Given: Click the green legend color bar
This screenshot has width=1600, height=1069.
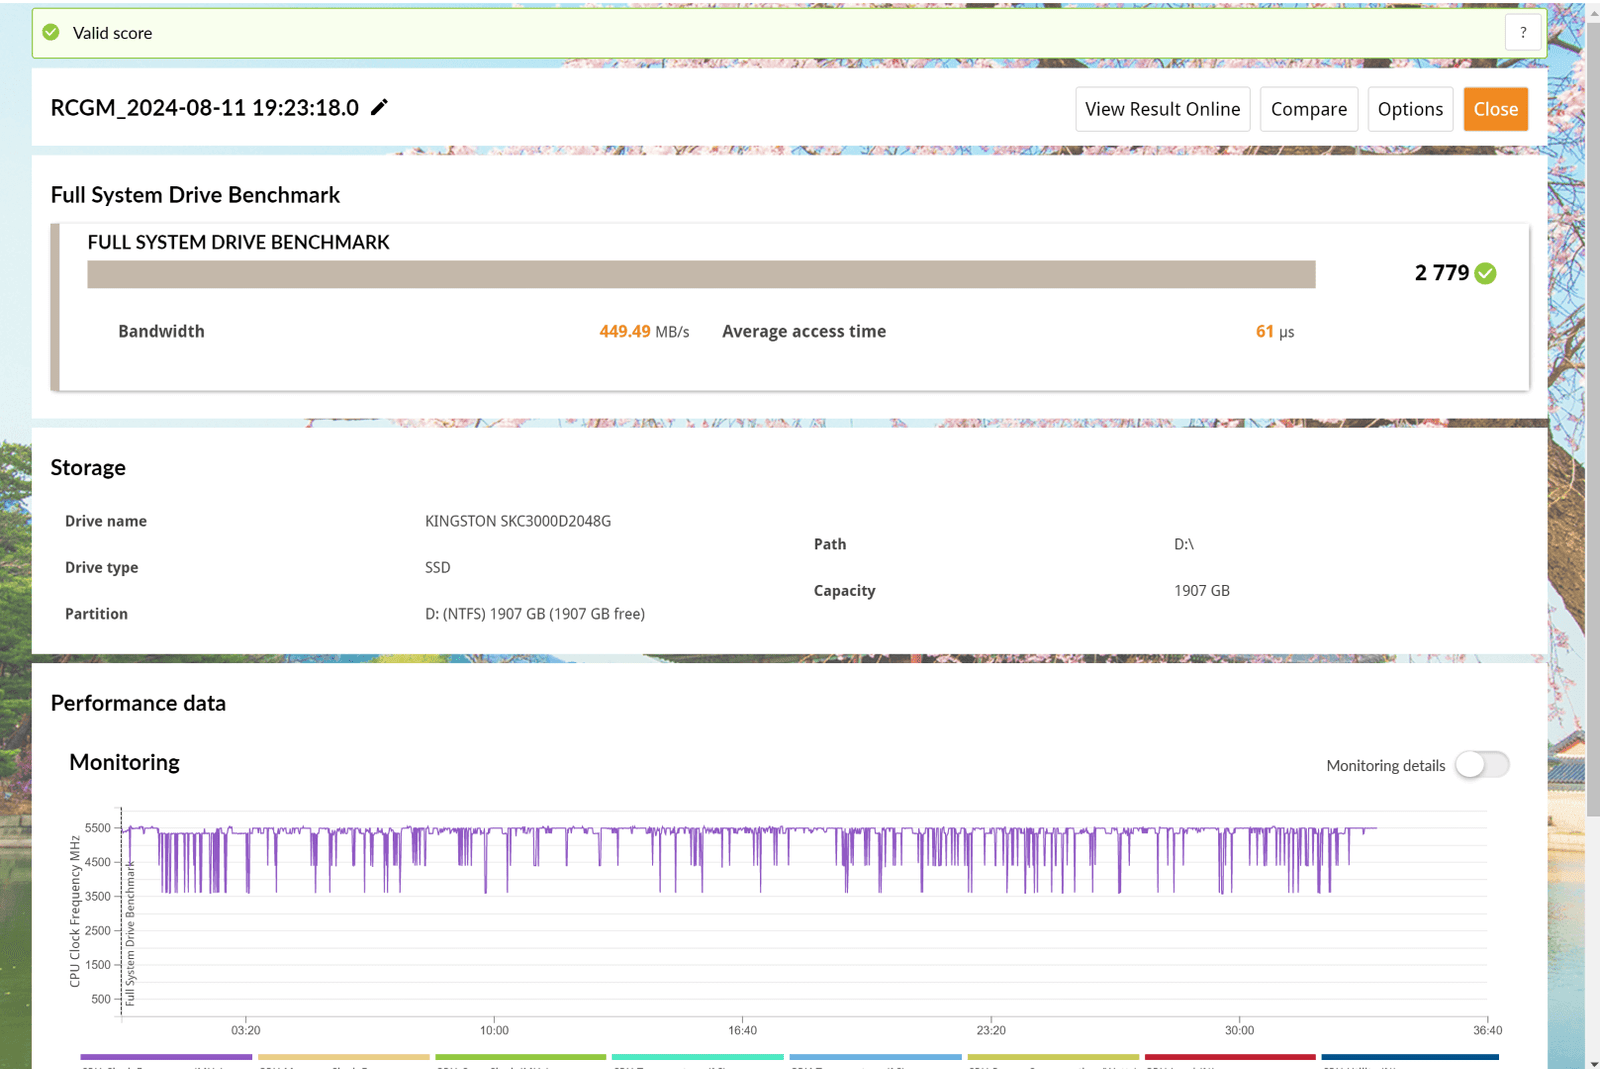Looking at the screenshot, I should point(521,1057).
